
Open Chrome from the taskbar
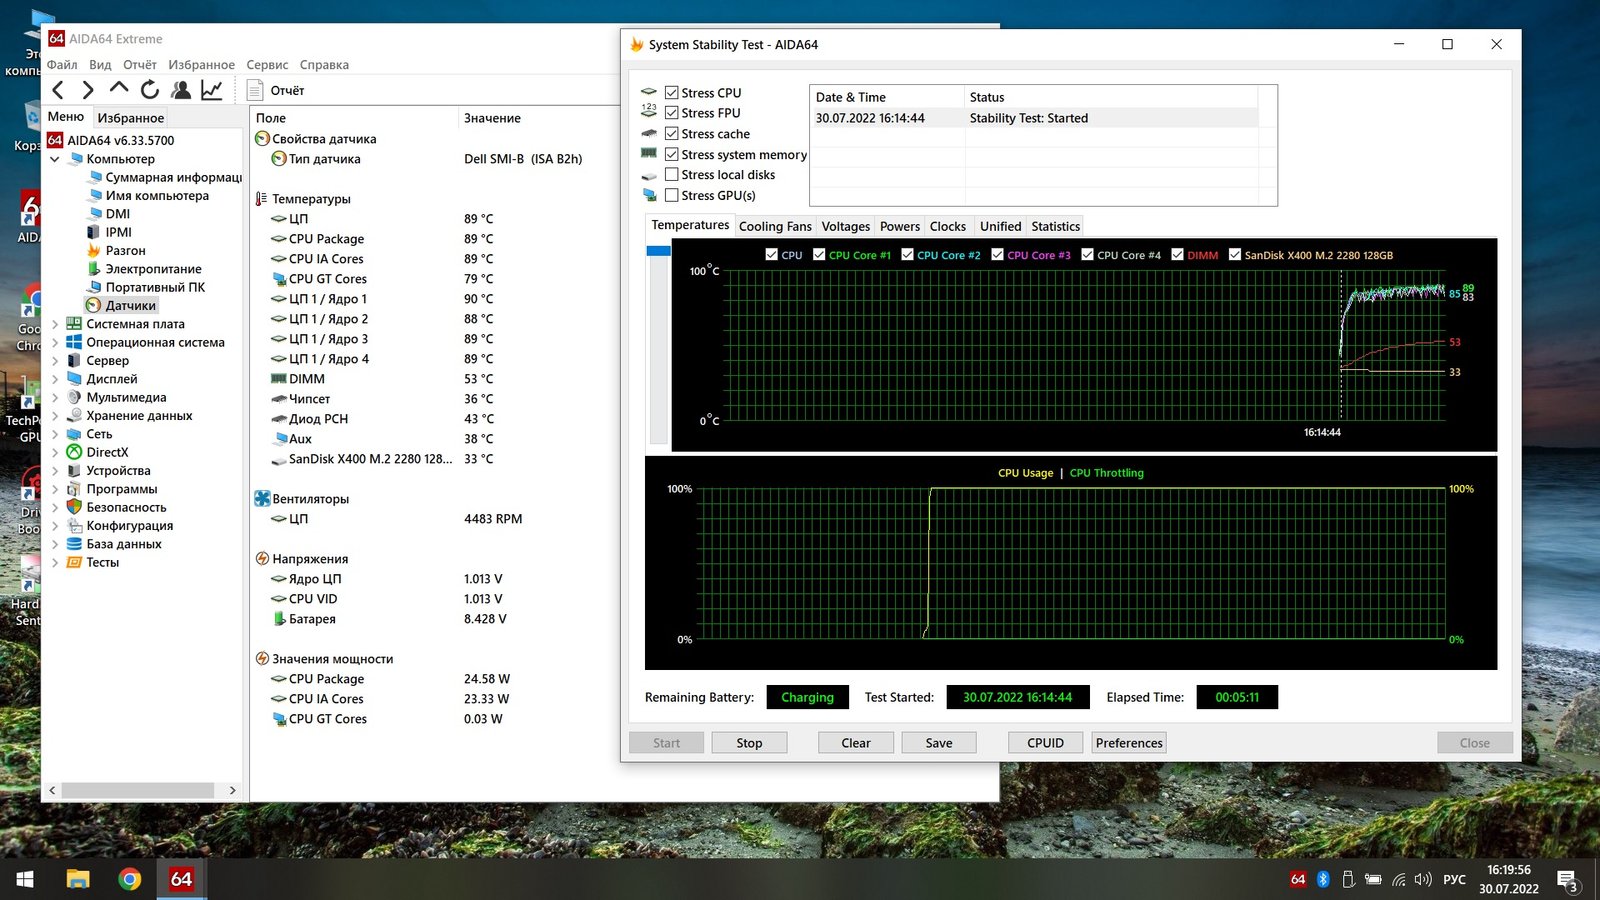click(129, 879)
